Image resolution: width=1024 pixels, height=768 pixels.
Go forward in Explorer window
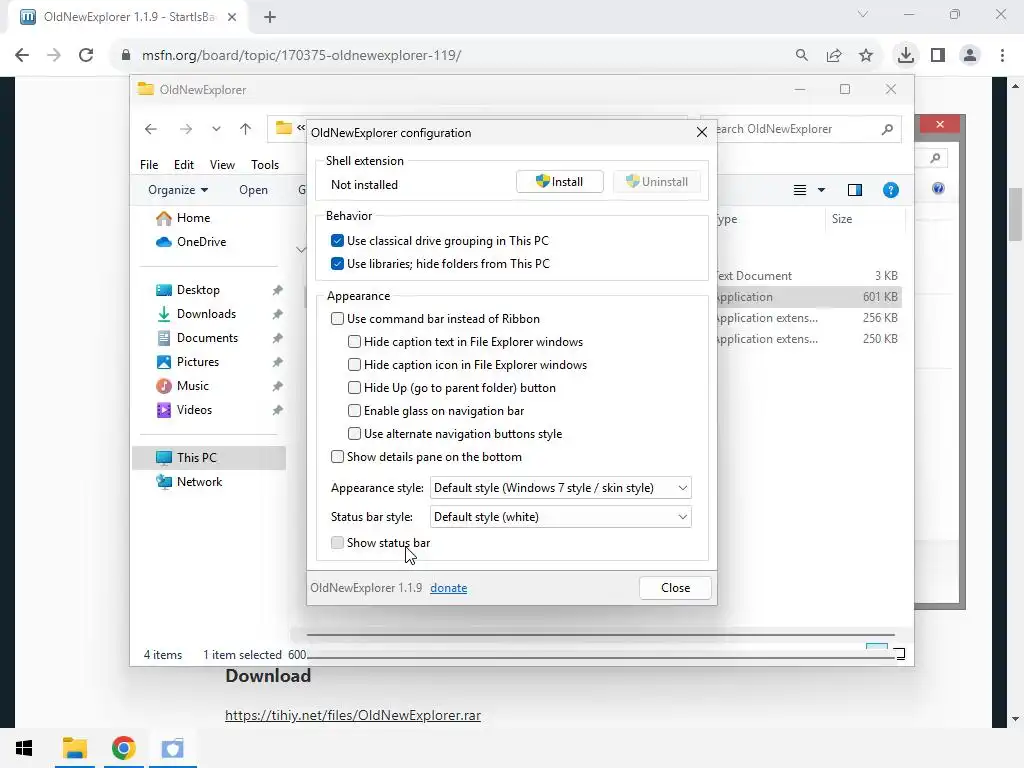click(186, 129)
